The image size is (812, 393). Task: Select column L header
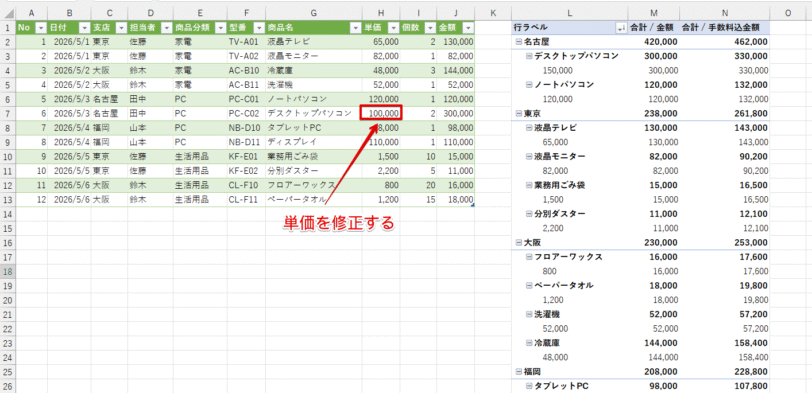pos(569,13)
